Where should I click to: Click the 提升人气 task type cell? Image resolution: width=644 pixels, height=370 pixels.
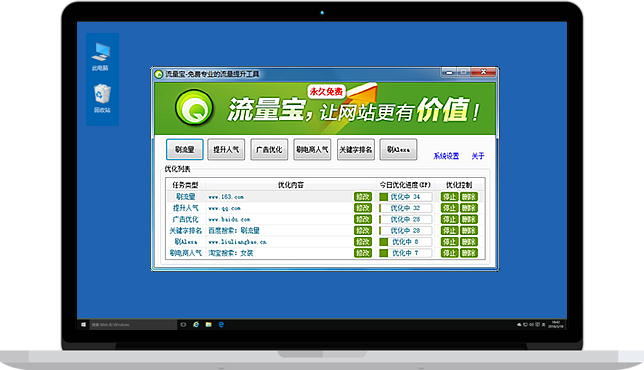(186, 208)
